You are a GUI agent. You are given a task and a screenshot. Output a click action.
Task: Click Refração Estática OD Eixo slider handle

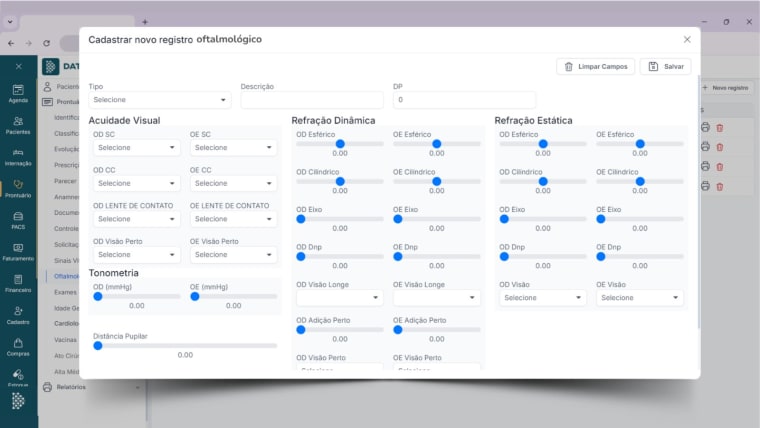504,219
